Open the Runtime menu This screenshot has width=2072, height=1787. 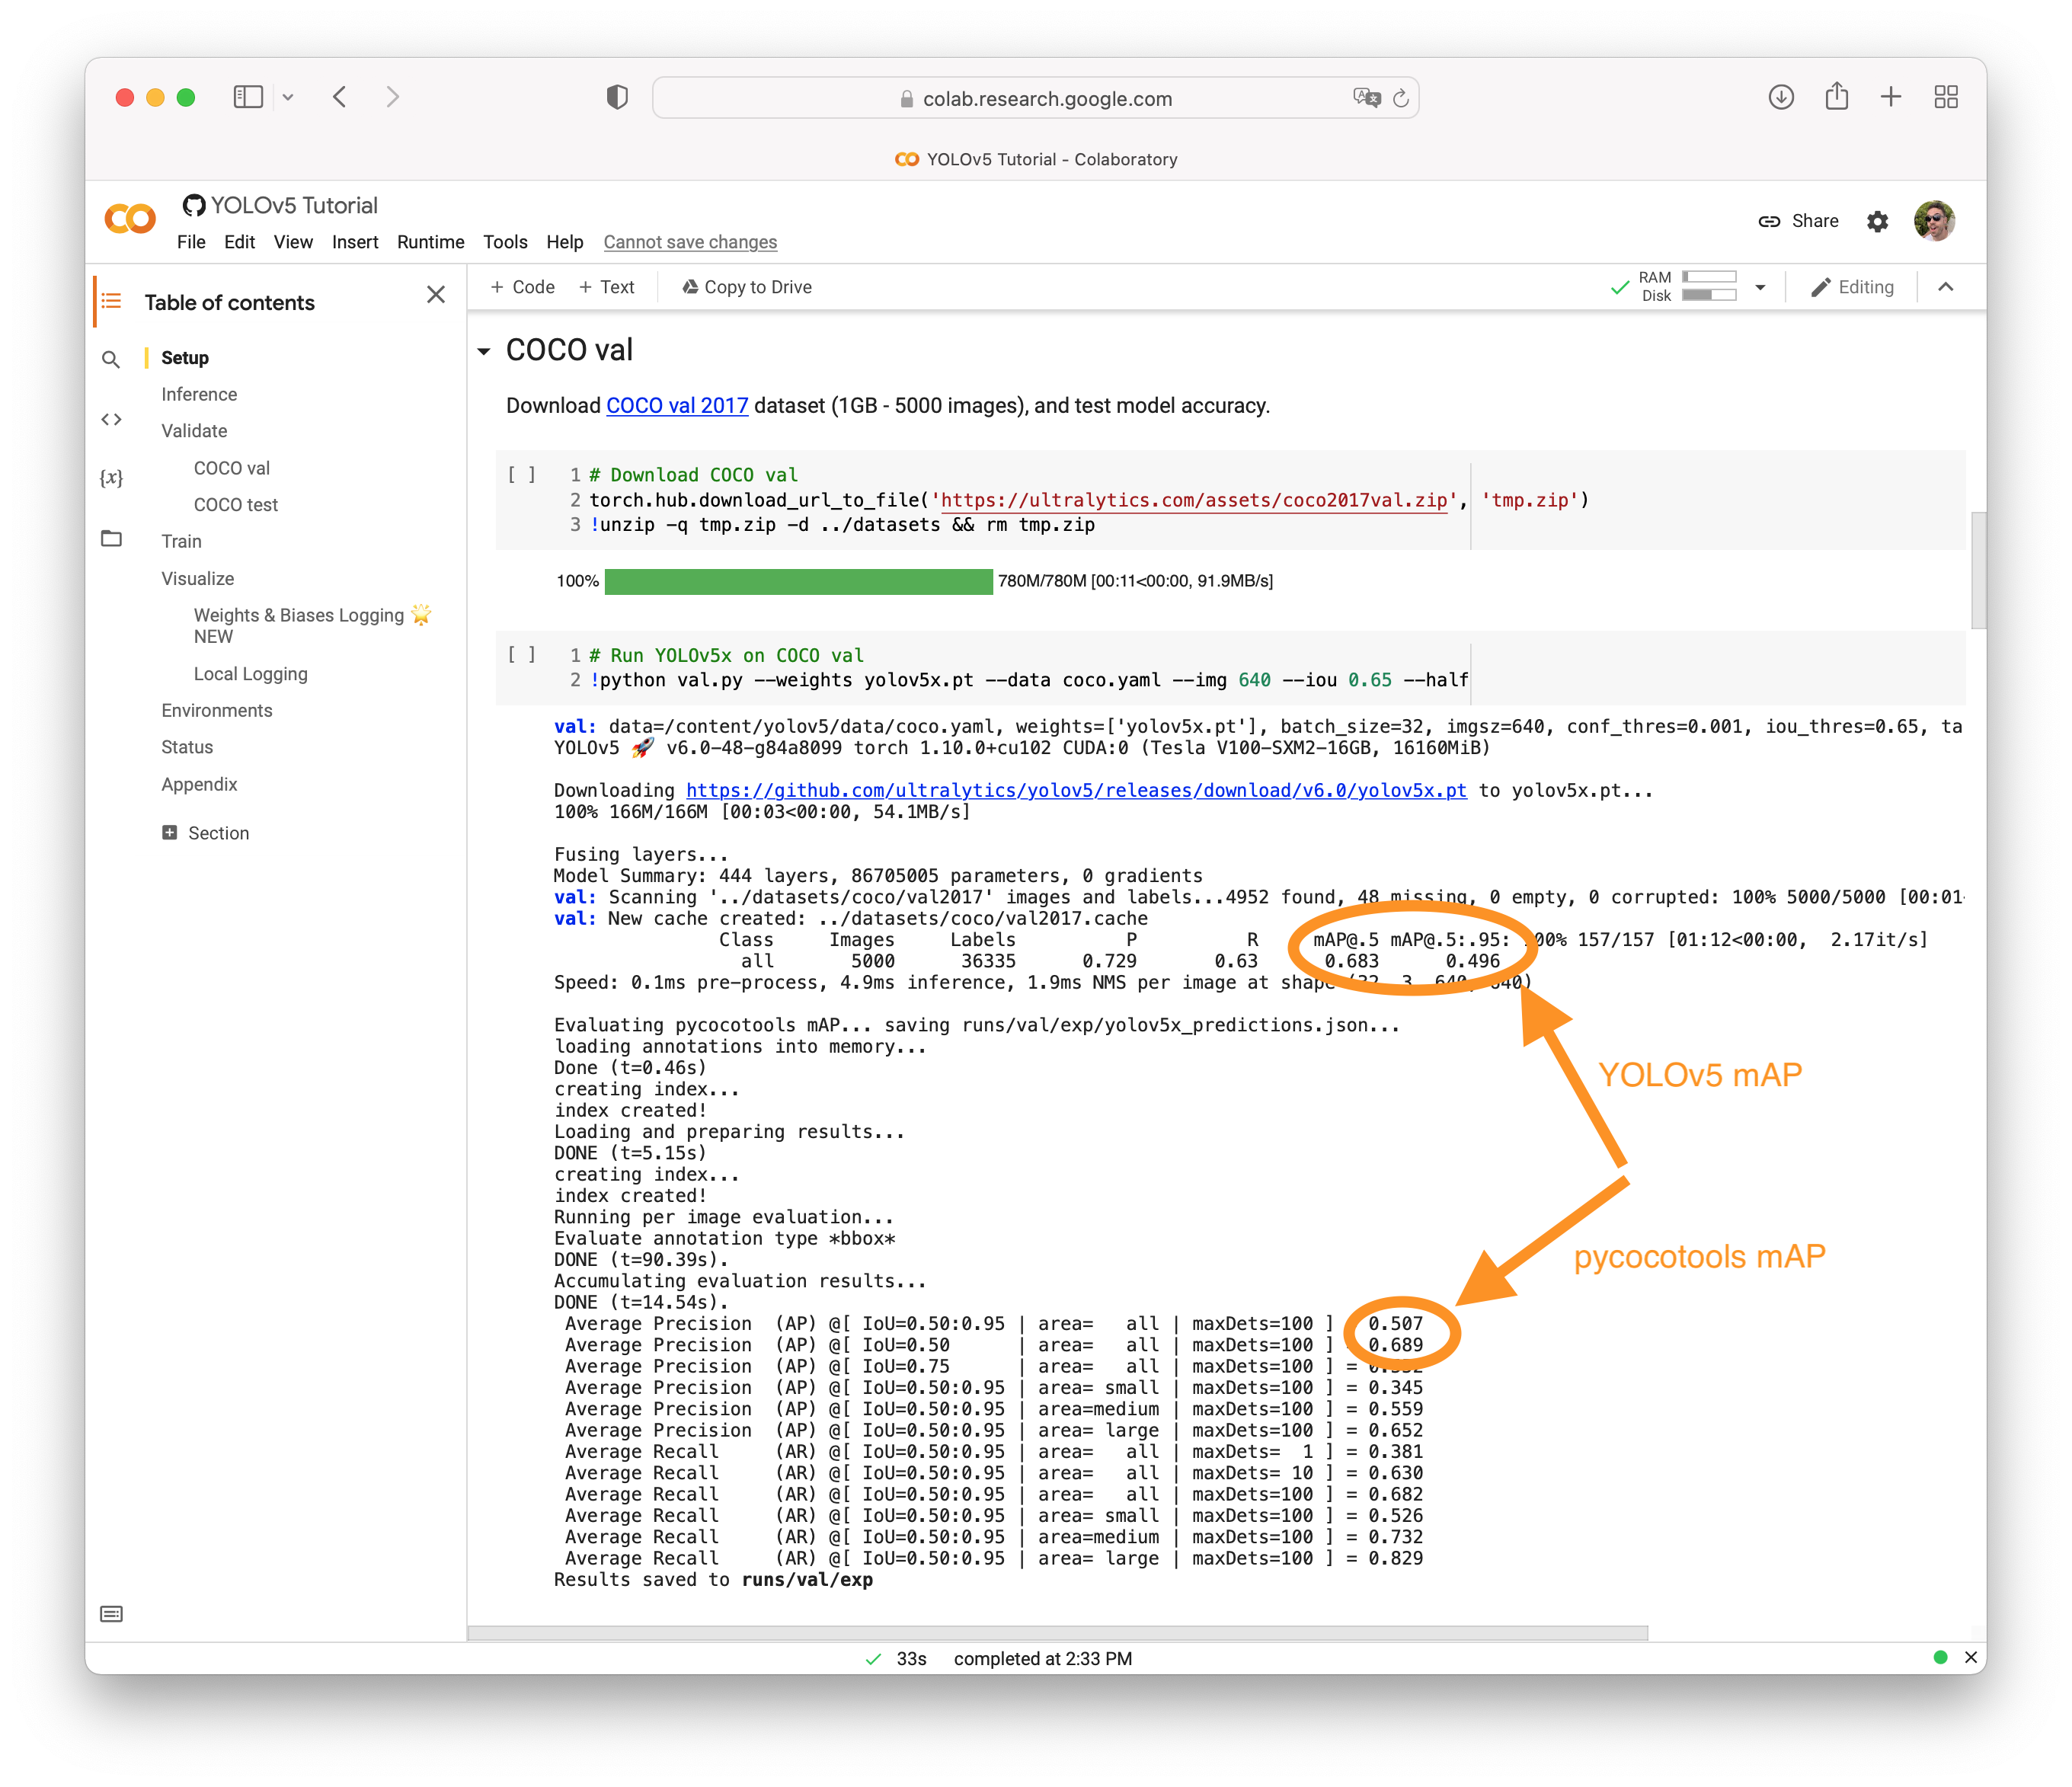tap(430, 242)
